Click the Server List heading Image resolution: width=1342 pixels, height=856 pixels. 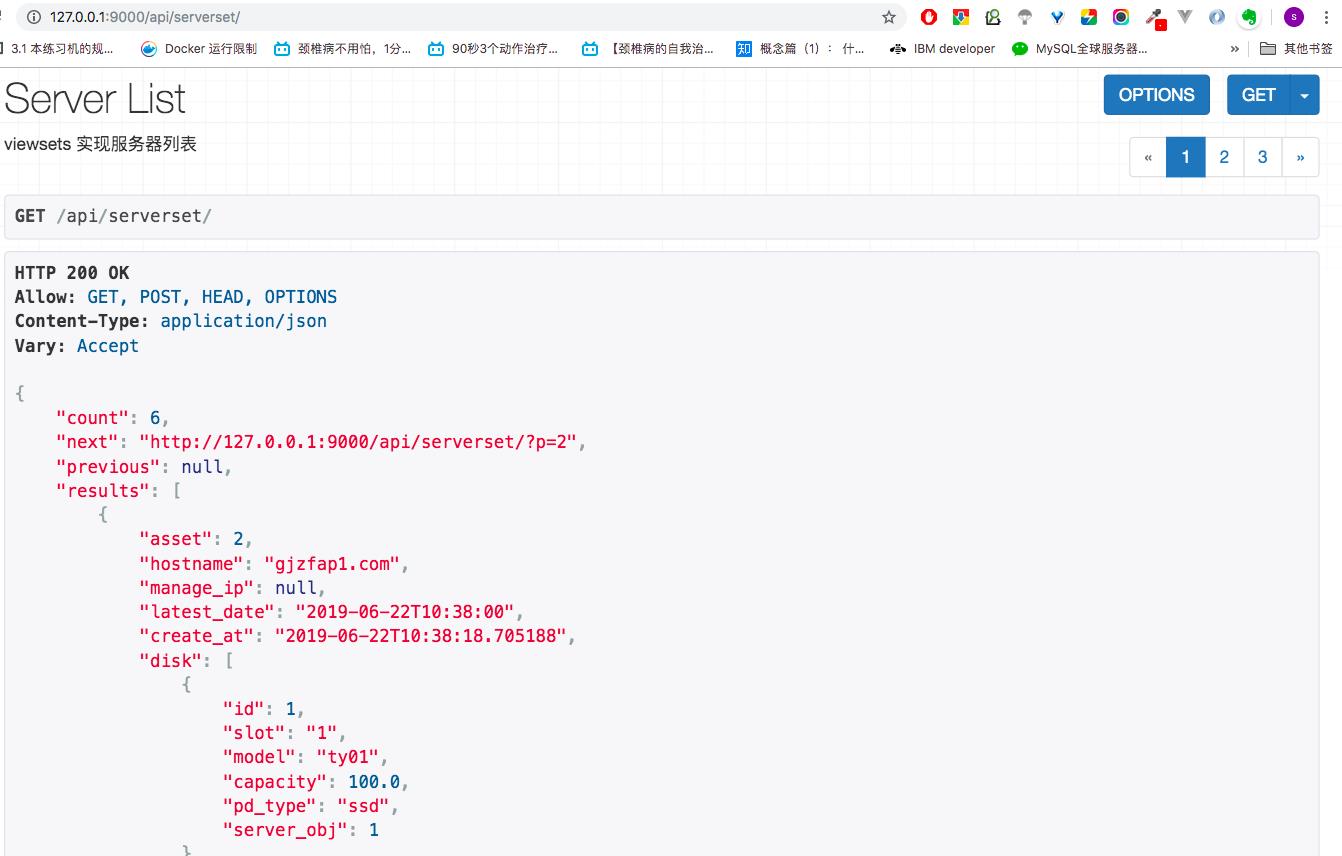click(95, 98)
